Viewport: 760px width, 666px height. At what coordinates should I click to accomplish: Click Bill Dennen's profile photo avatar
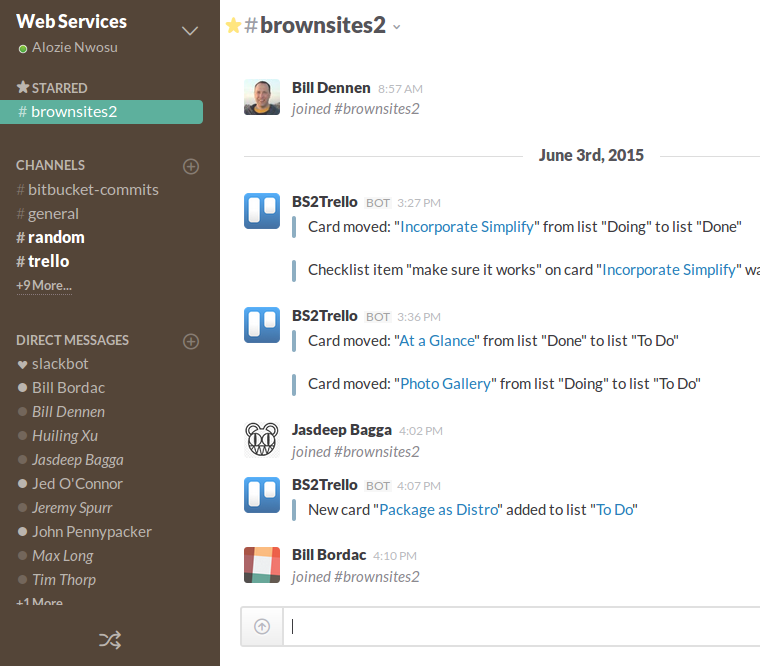(x=262, y=97)
